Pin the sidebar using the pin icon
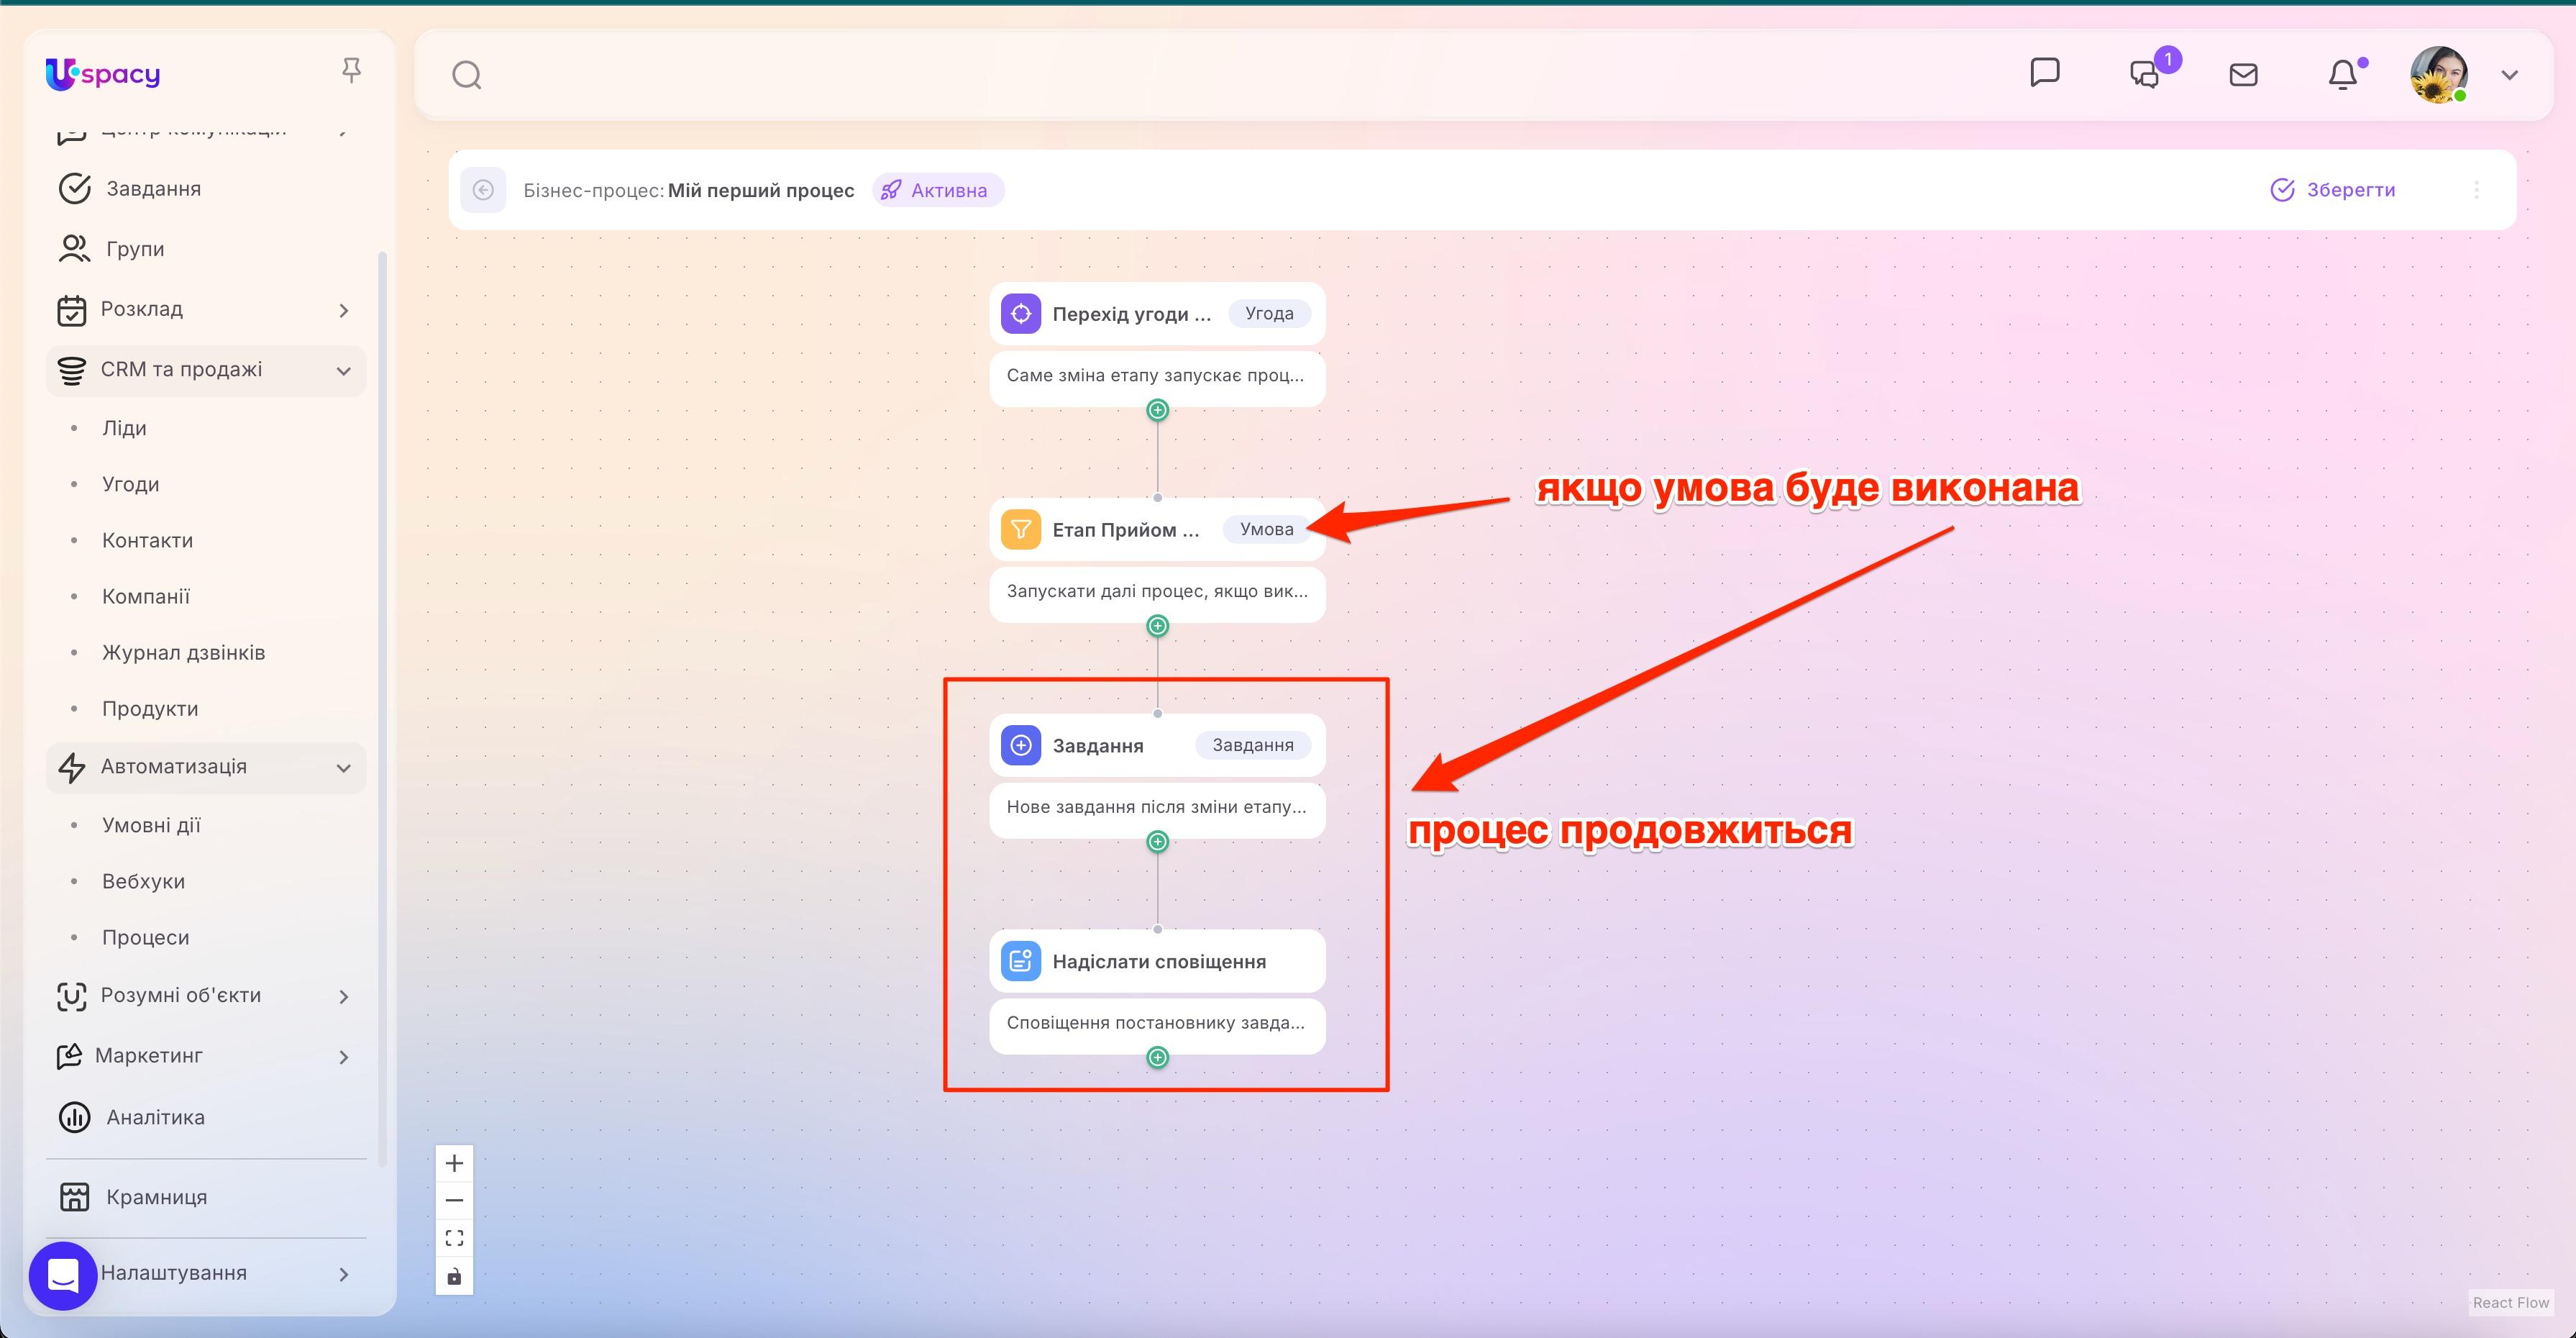 (352, 70)
